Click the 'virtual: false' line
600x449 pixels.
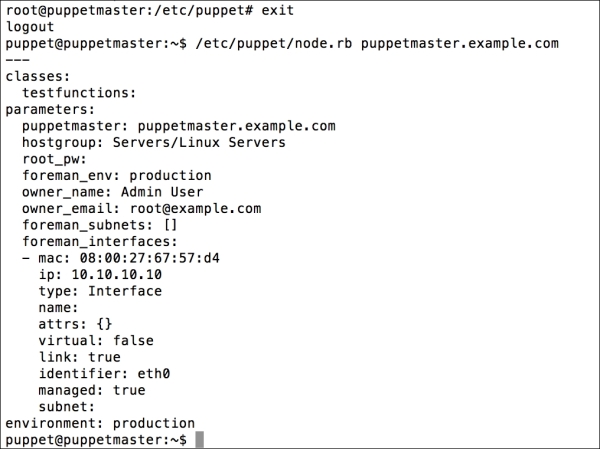[x=95, y=340]
